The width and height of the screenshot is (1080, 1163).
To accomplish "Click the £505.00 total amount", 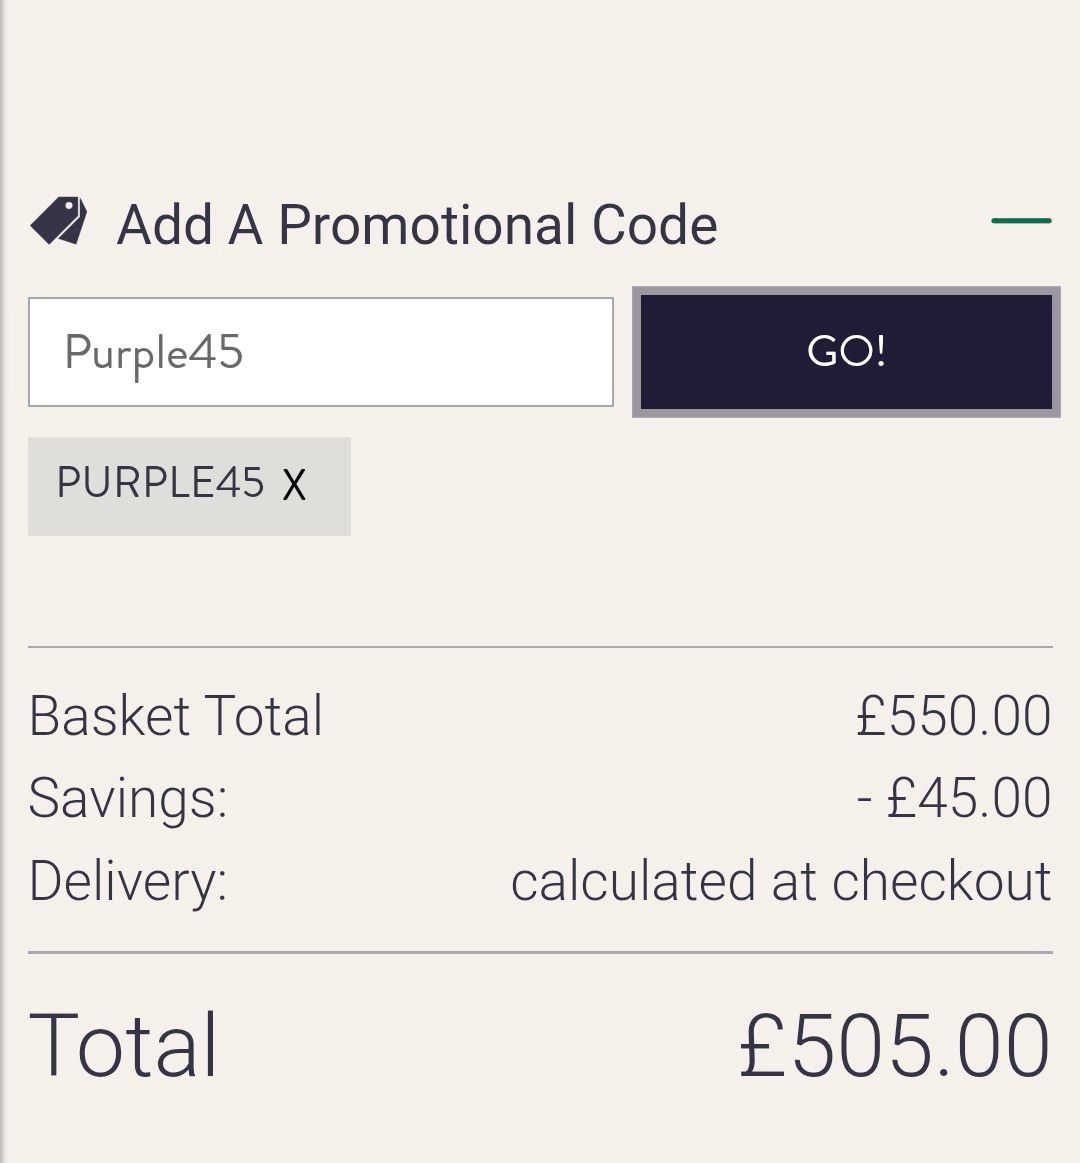I will [894, 1046].
